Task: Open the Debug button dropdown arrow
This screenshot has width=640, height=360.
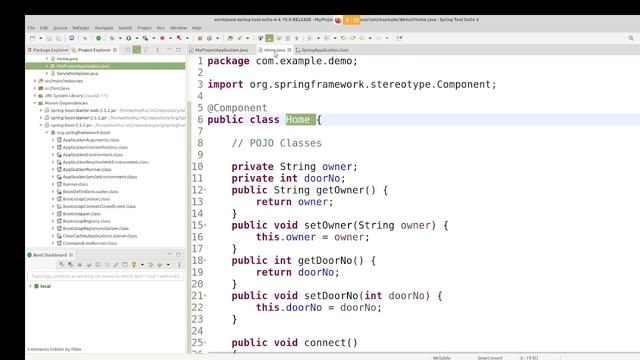Action: pyautogui.click(x=120, y=38)
